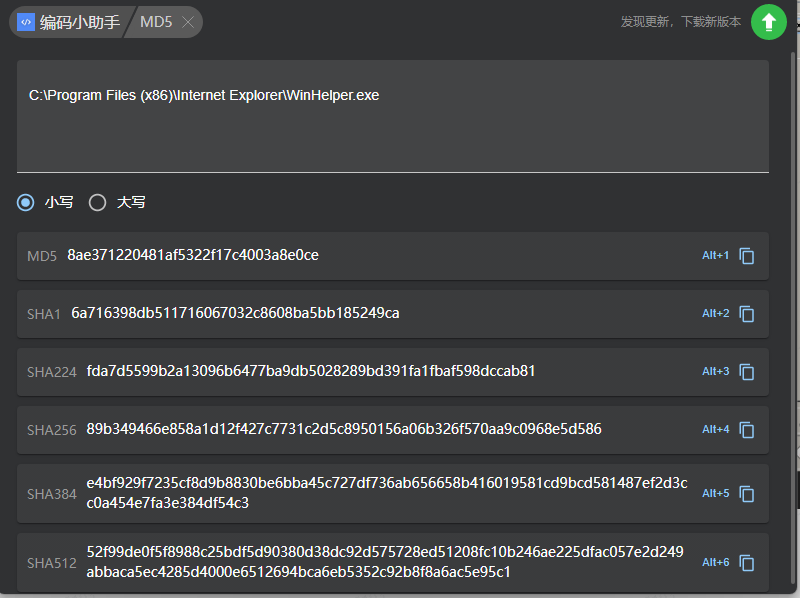Click the green update download arrow icon

pyautogui.click(x=768, y=22)
